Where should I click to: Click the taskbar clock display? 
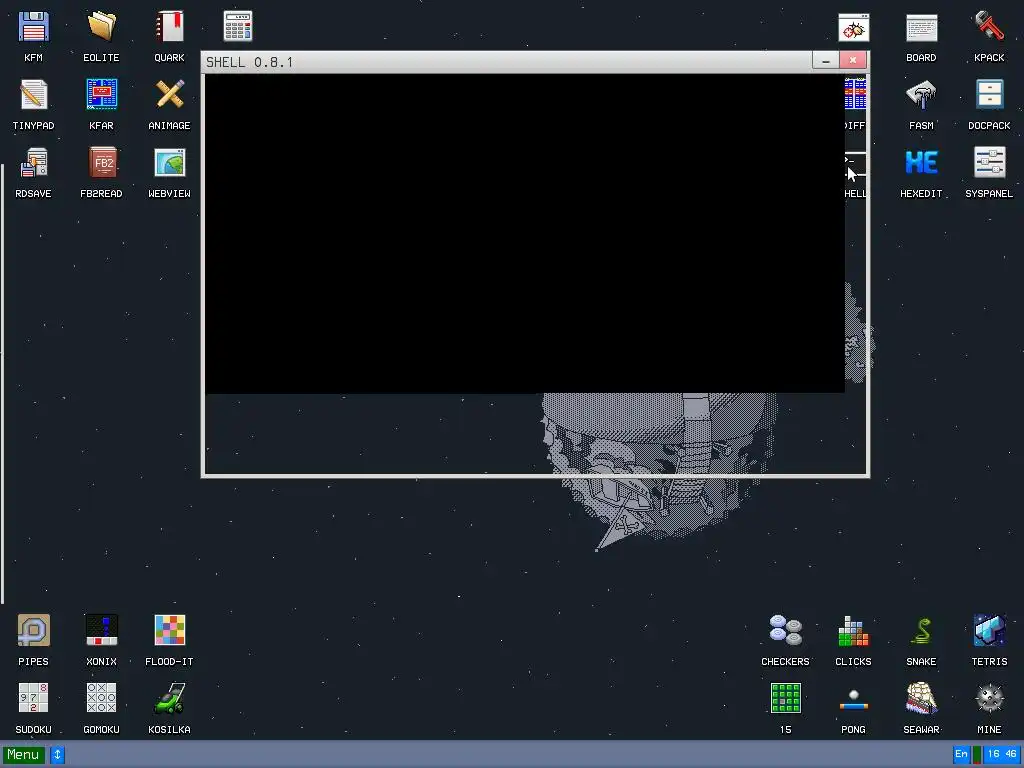click(1002, 754)
